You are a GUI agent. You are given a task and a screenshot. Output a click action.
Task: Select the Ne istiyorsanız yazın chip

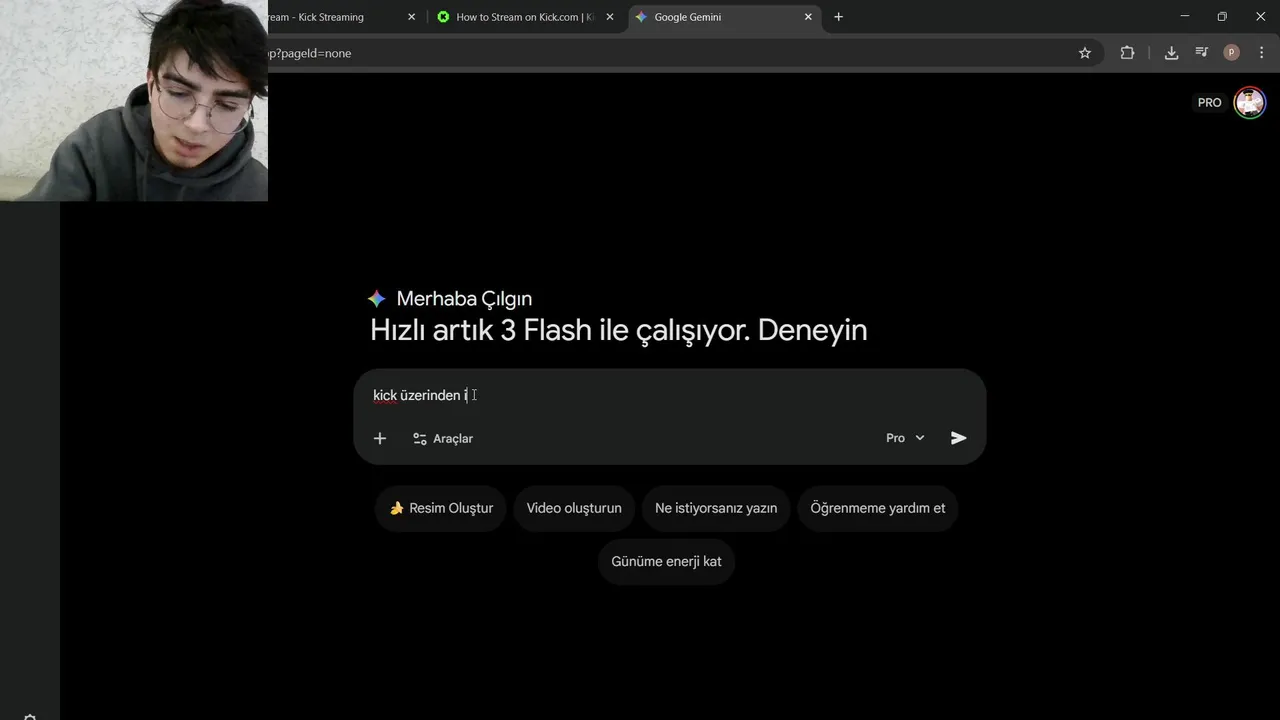click(x=716, y=508)
